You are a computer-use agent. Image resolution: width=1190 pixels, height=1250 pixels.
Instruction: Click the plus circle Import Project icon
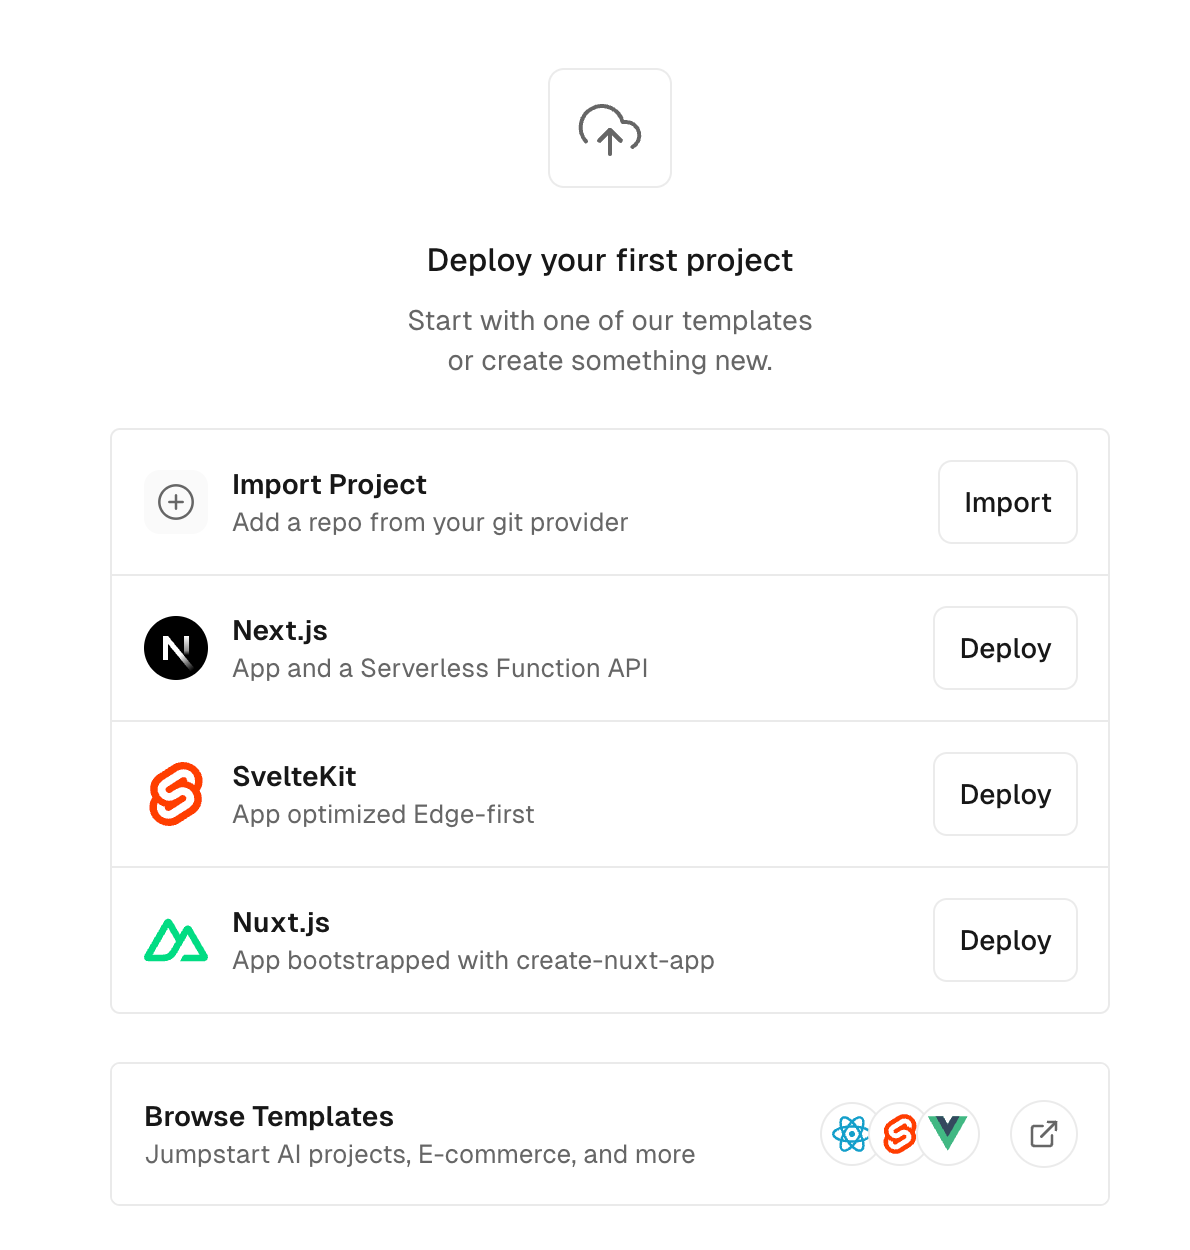pos(176,502)
